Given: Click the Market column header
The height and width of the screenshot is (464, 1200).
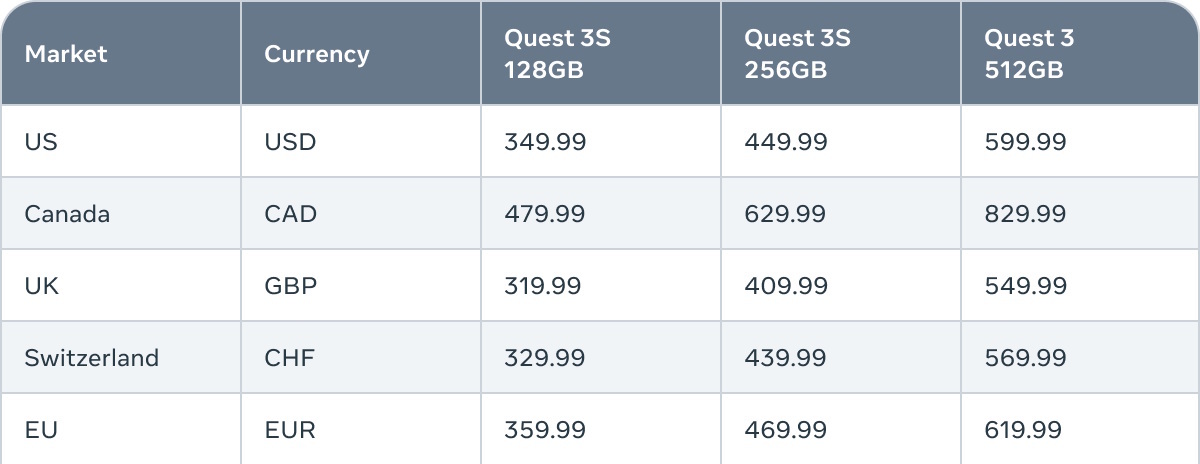Looking at the screenshot, I should [x=66, y=54].
